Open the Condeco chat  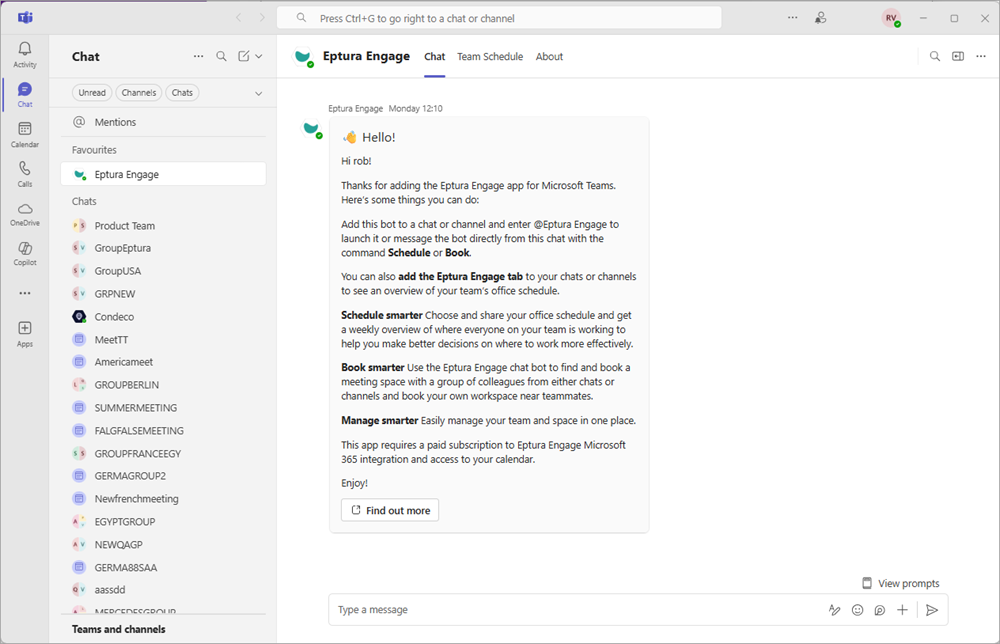click(x=163, y=317)
